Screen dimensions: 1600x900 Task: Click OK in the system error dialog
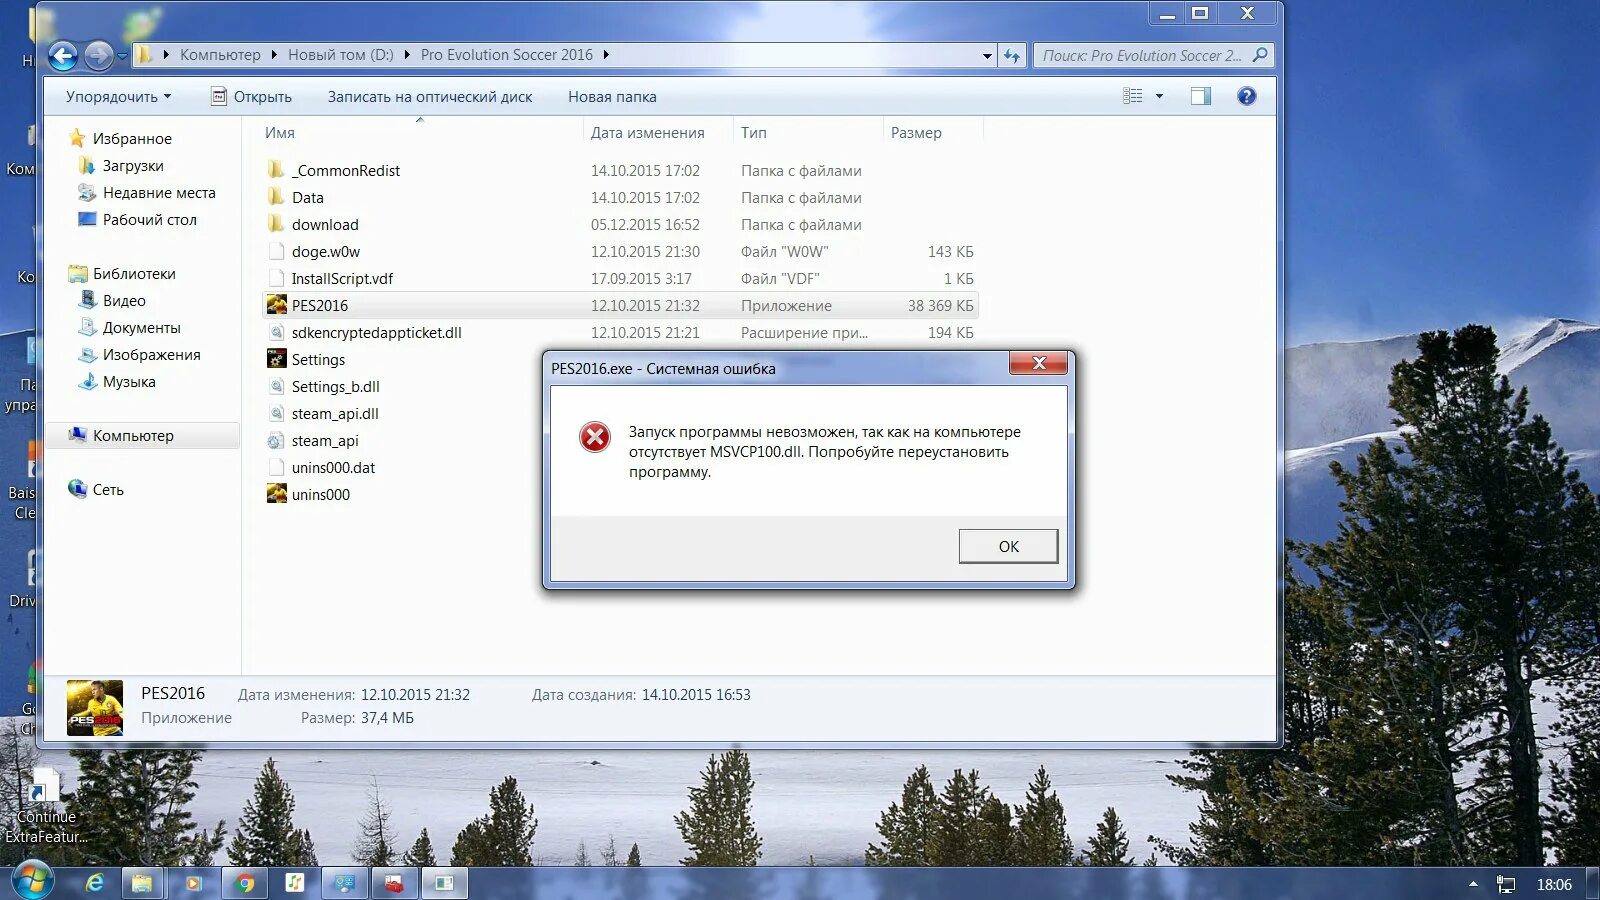[x=1008, y=546]
